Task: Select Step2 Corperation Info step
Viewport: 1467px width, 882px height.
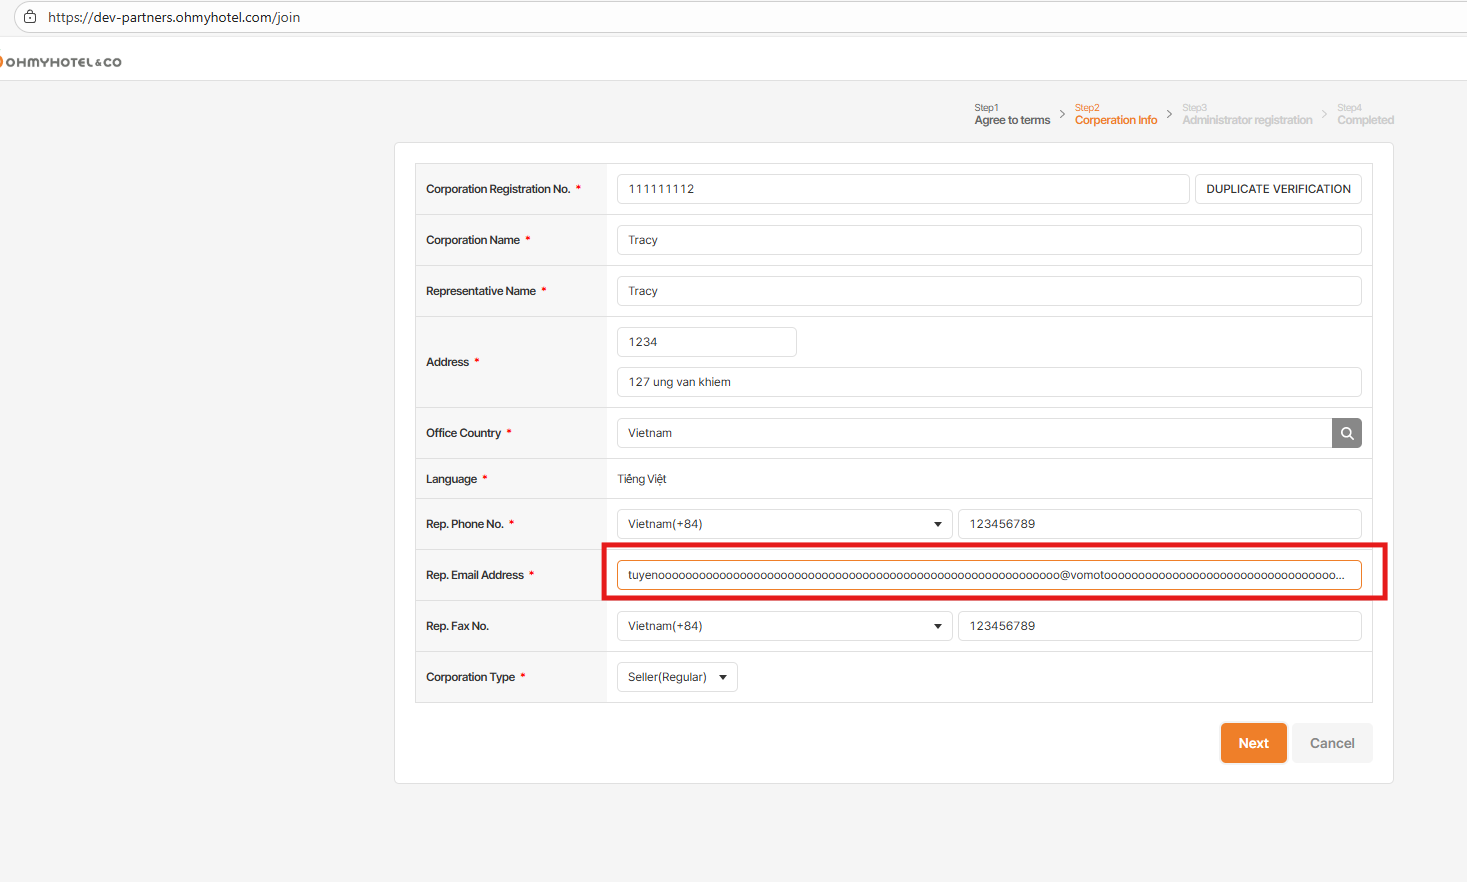Action: click(x=1115, y=115)
